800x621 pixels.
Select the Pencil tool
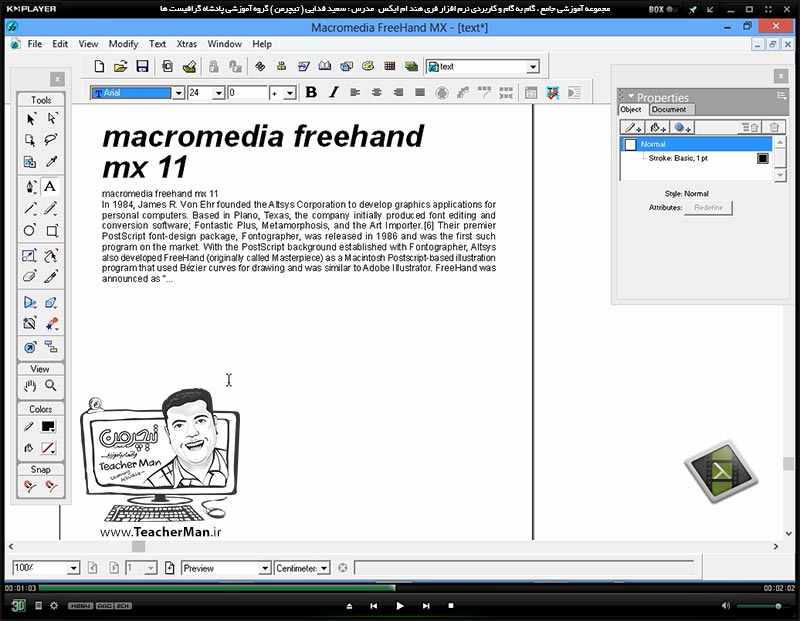click(x=51, y=208)
